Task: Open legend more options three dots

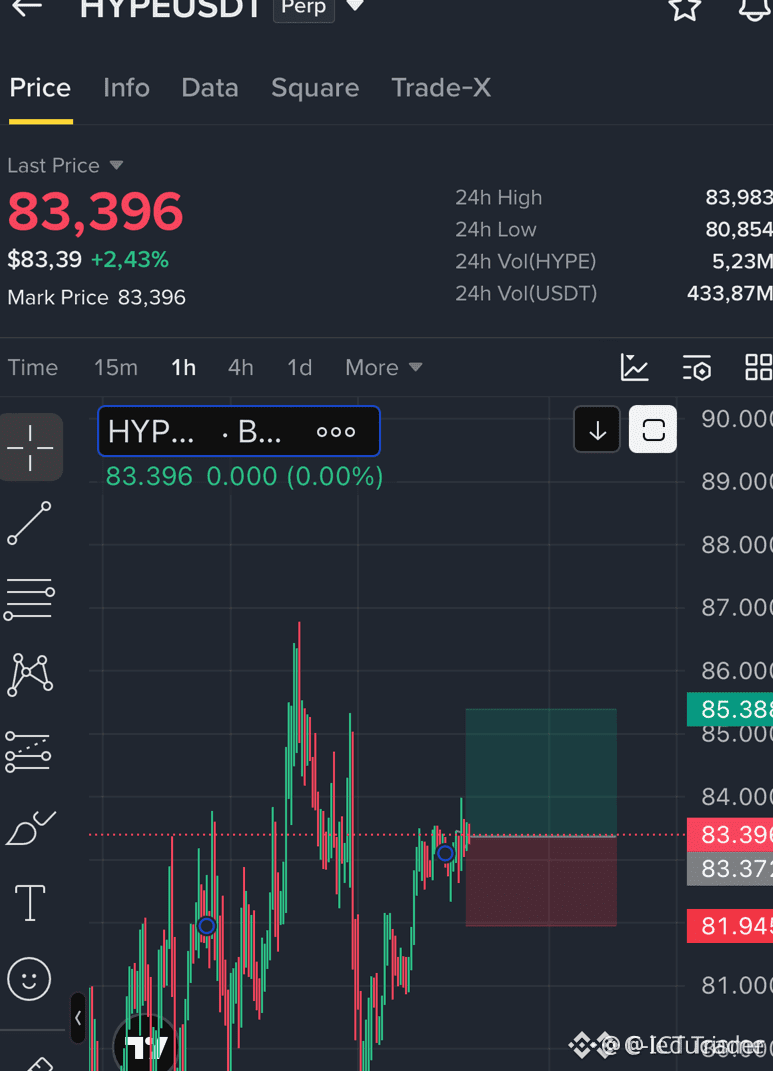Action: pyautogui.click(x=336, y=432)
